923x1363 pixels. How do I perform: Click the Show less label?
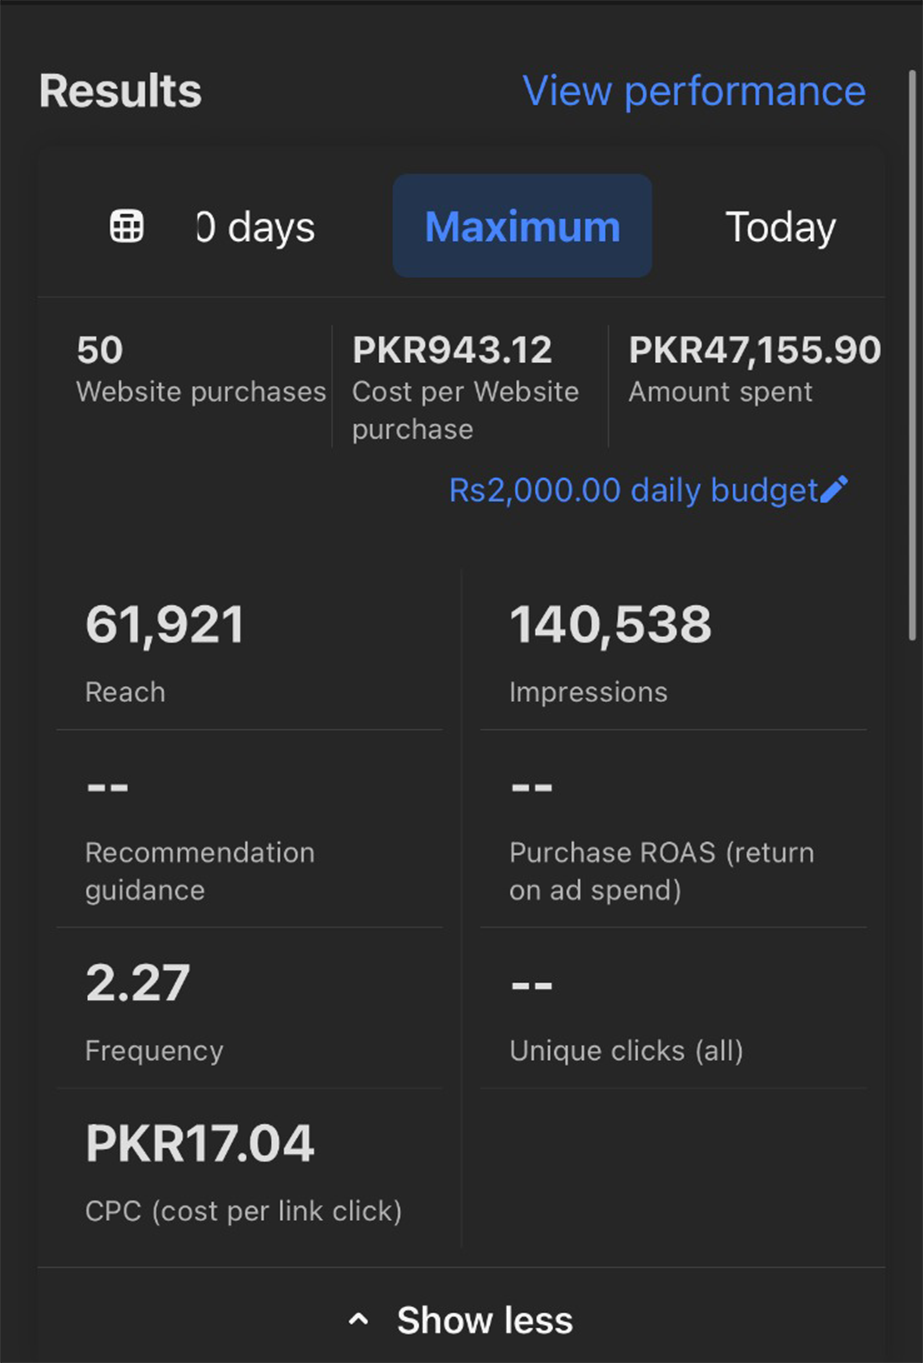coord(485,1320)
